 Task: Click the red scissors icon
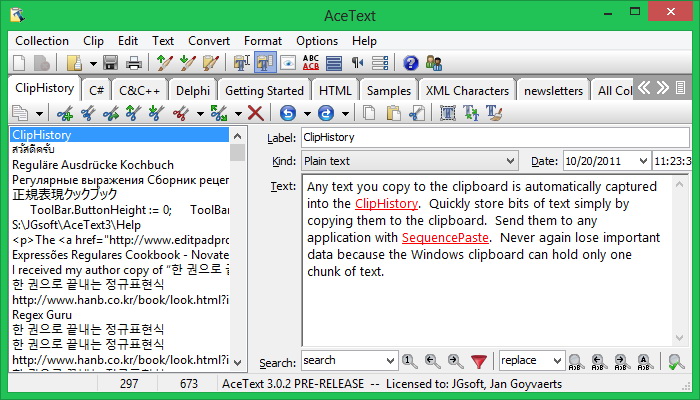180,113
